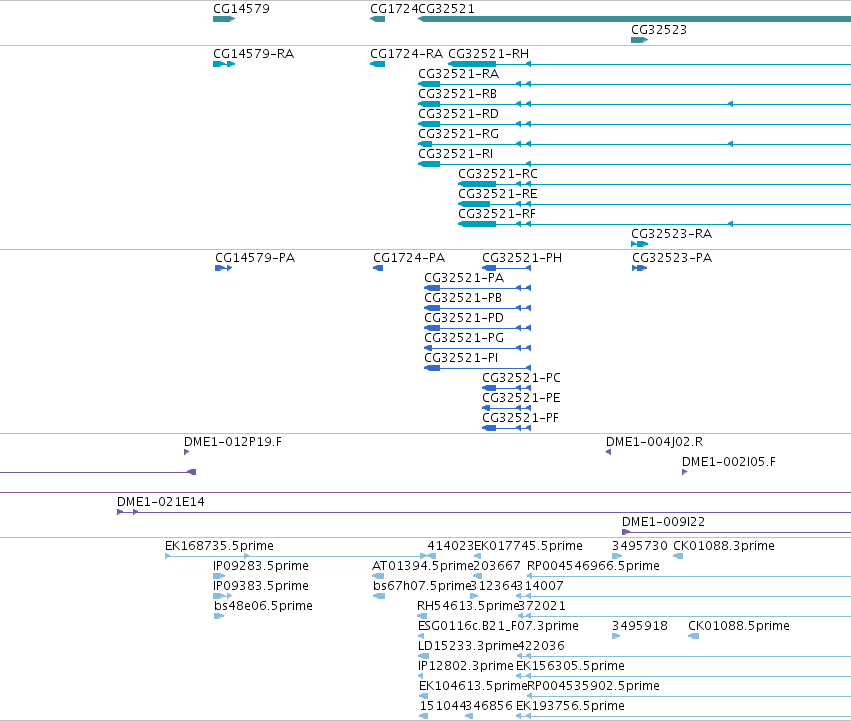Select EST EK193756.5prime label
Screen dimensions: 851x721
pyautogui.click(x=570, y=706)
